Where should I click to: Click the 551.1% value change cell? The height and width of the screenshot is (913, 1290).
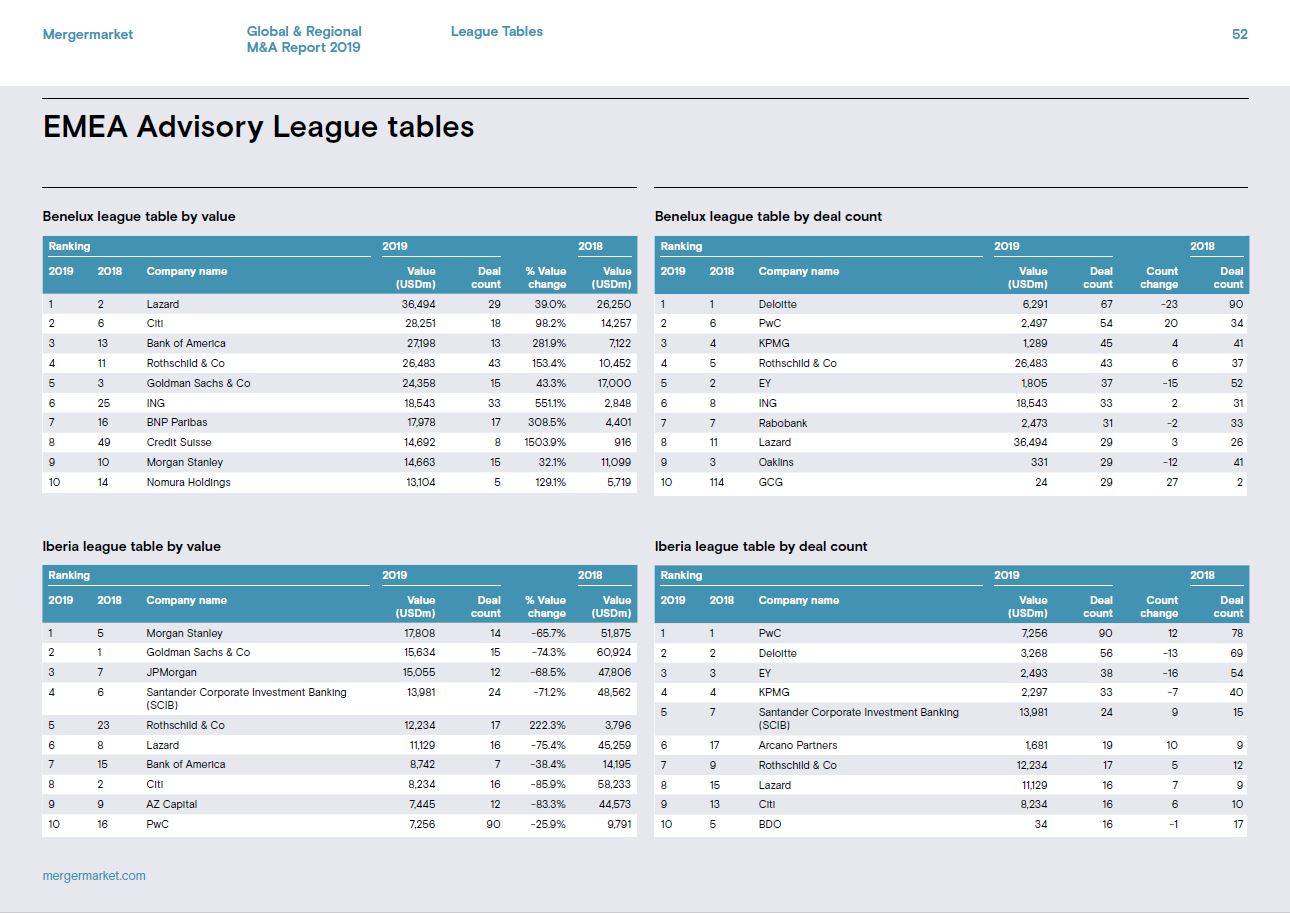click(549, 403)
